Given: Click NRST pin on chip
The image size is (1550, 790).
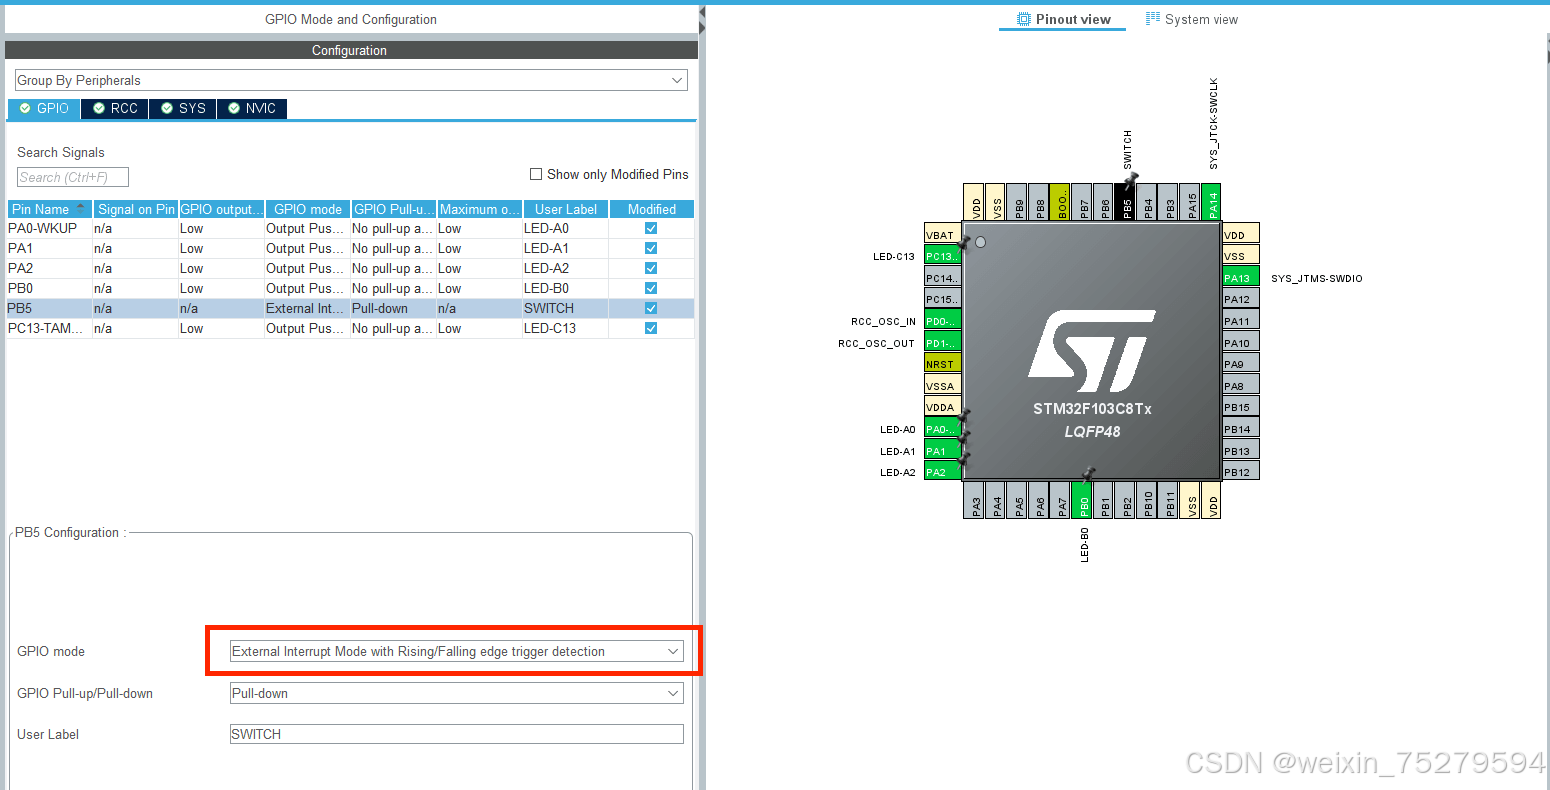Looking at the screenshot, I should pyautogui.click(x=943, y=364).
